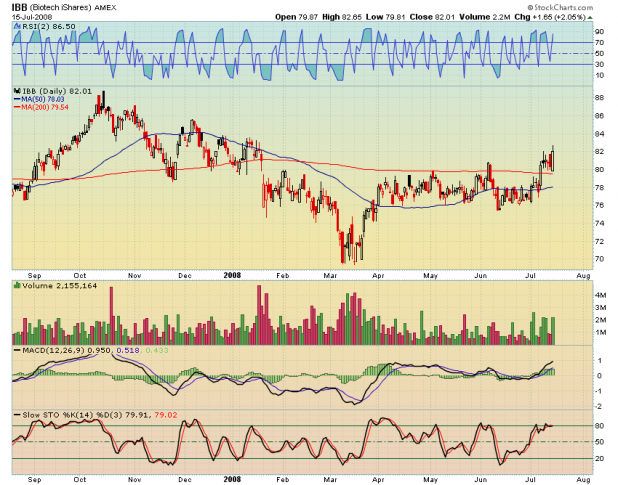Click the 1M volume axis label

click(x=600, y=333)
